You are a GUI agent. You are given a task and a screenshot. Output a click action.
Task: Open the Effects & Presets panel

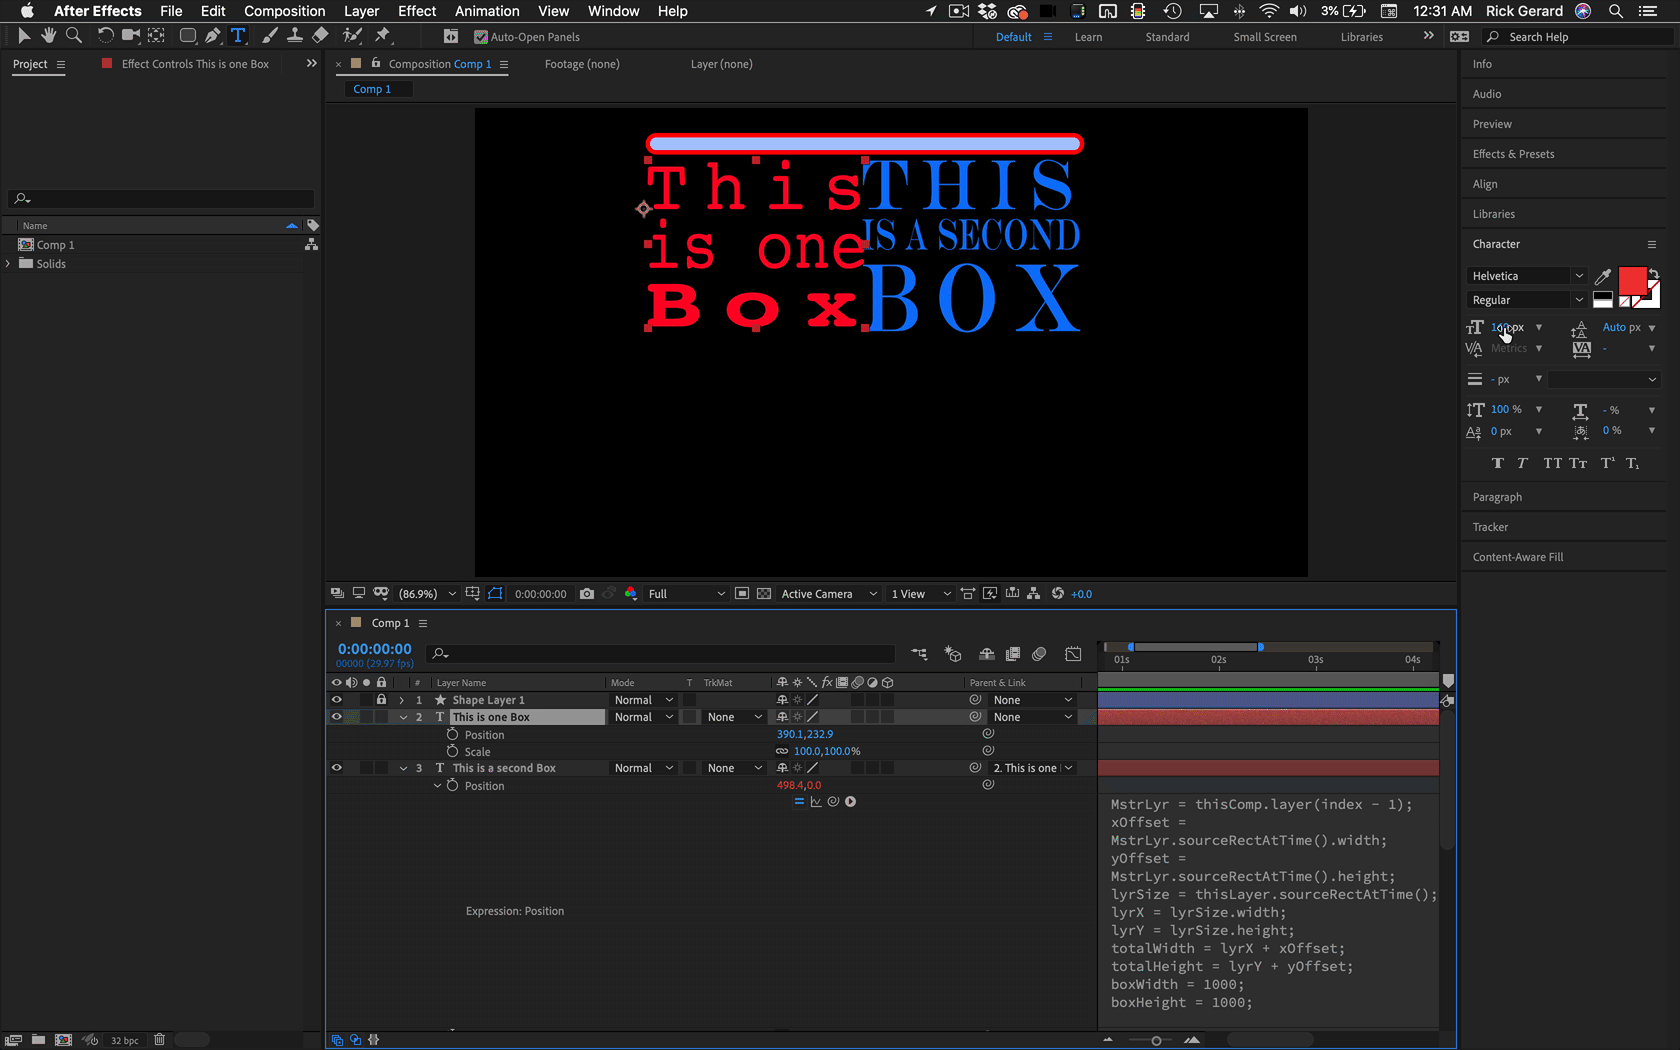pos(1513,154)
